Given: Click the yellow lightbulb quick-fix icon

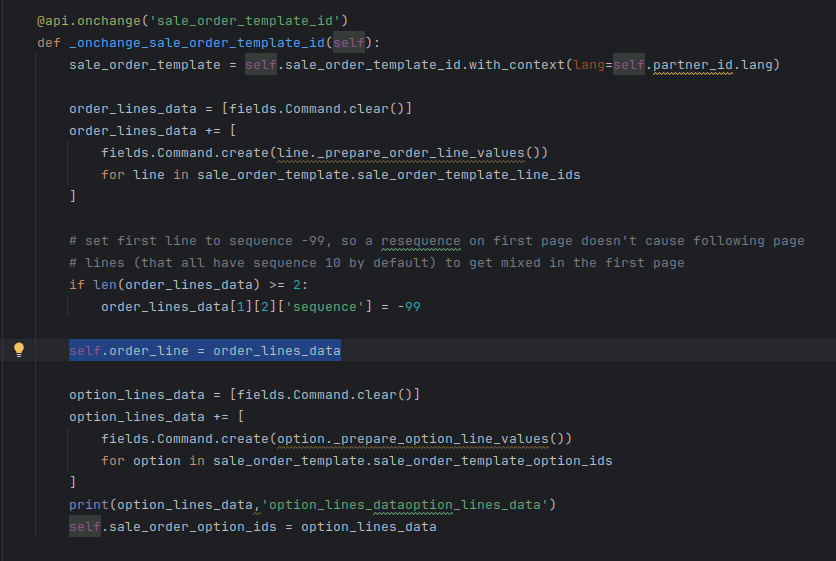Looking at the screenshot, I should pos(19,350).
